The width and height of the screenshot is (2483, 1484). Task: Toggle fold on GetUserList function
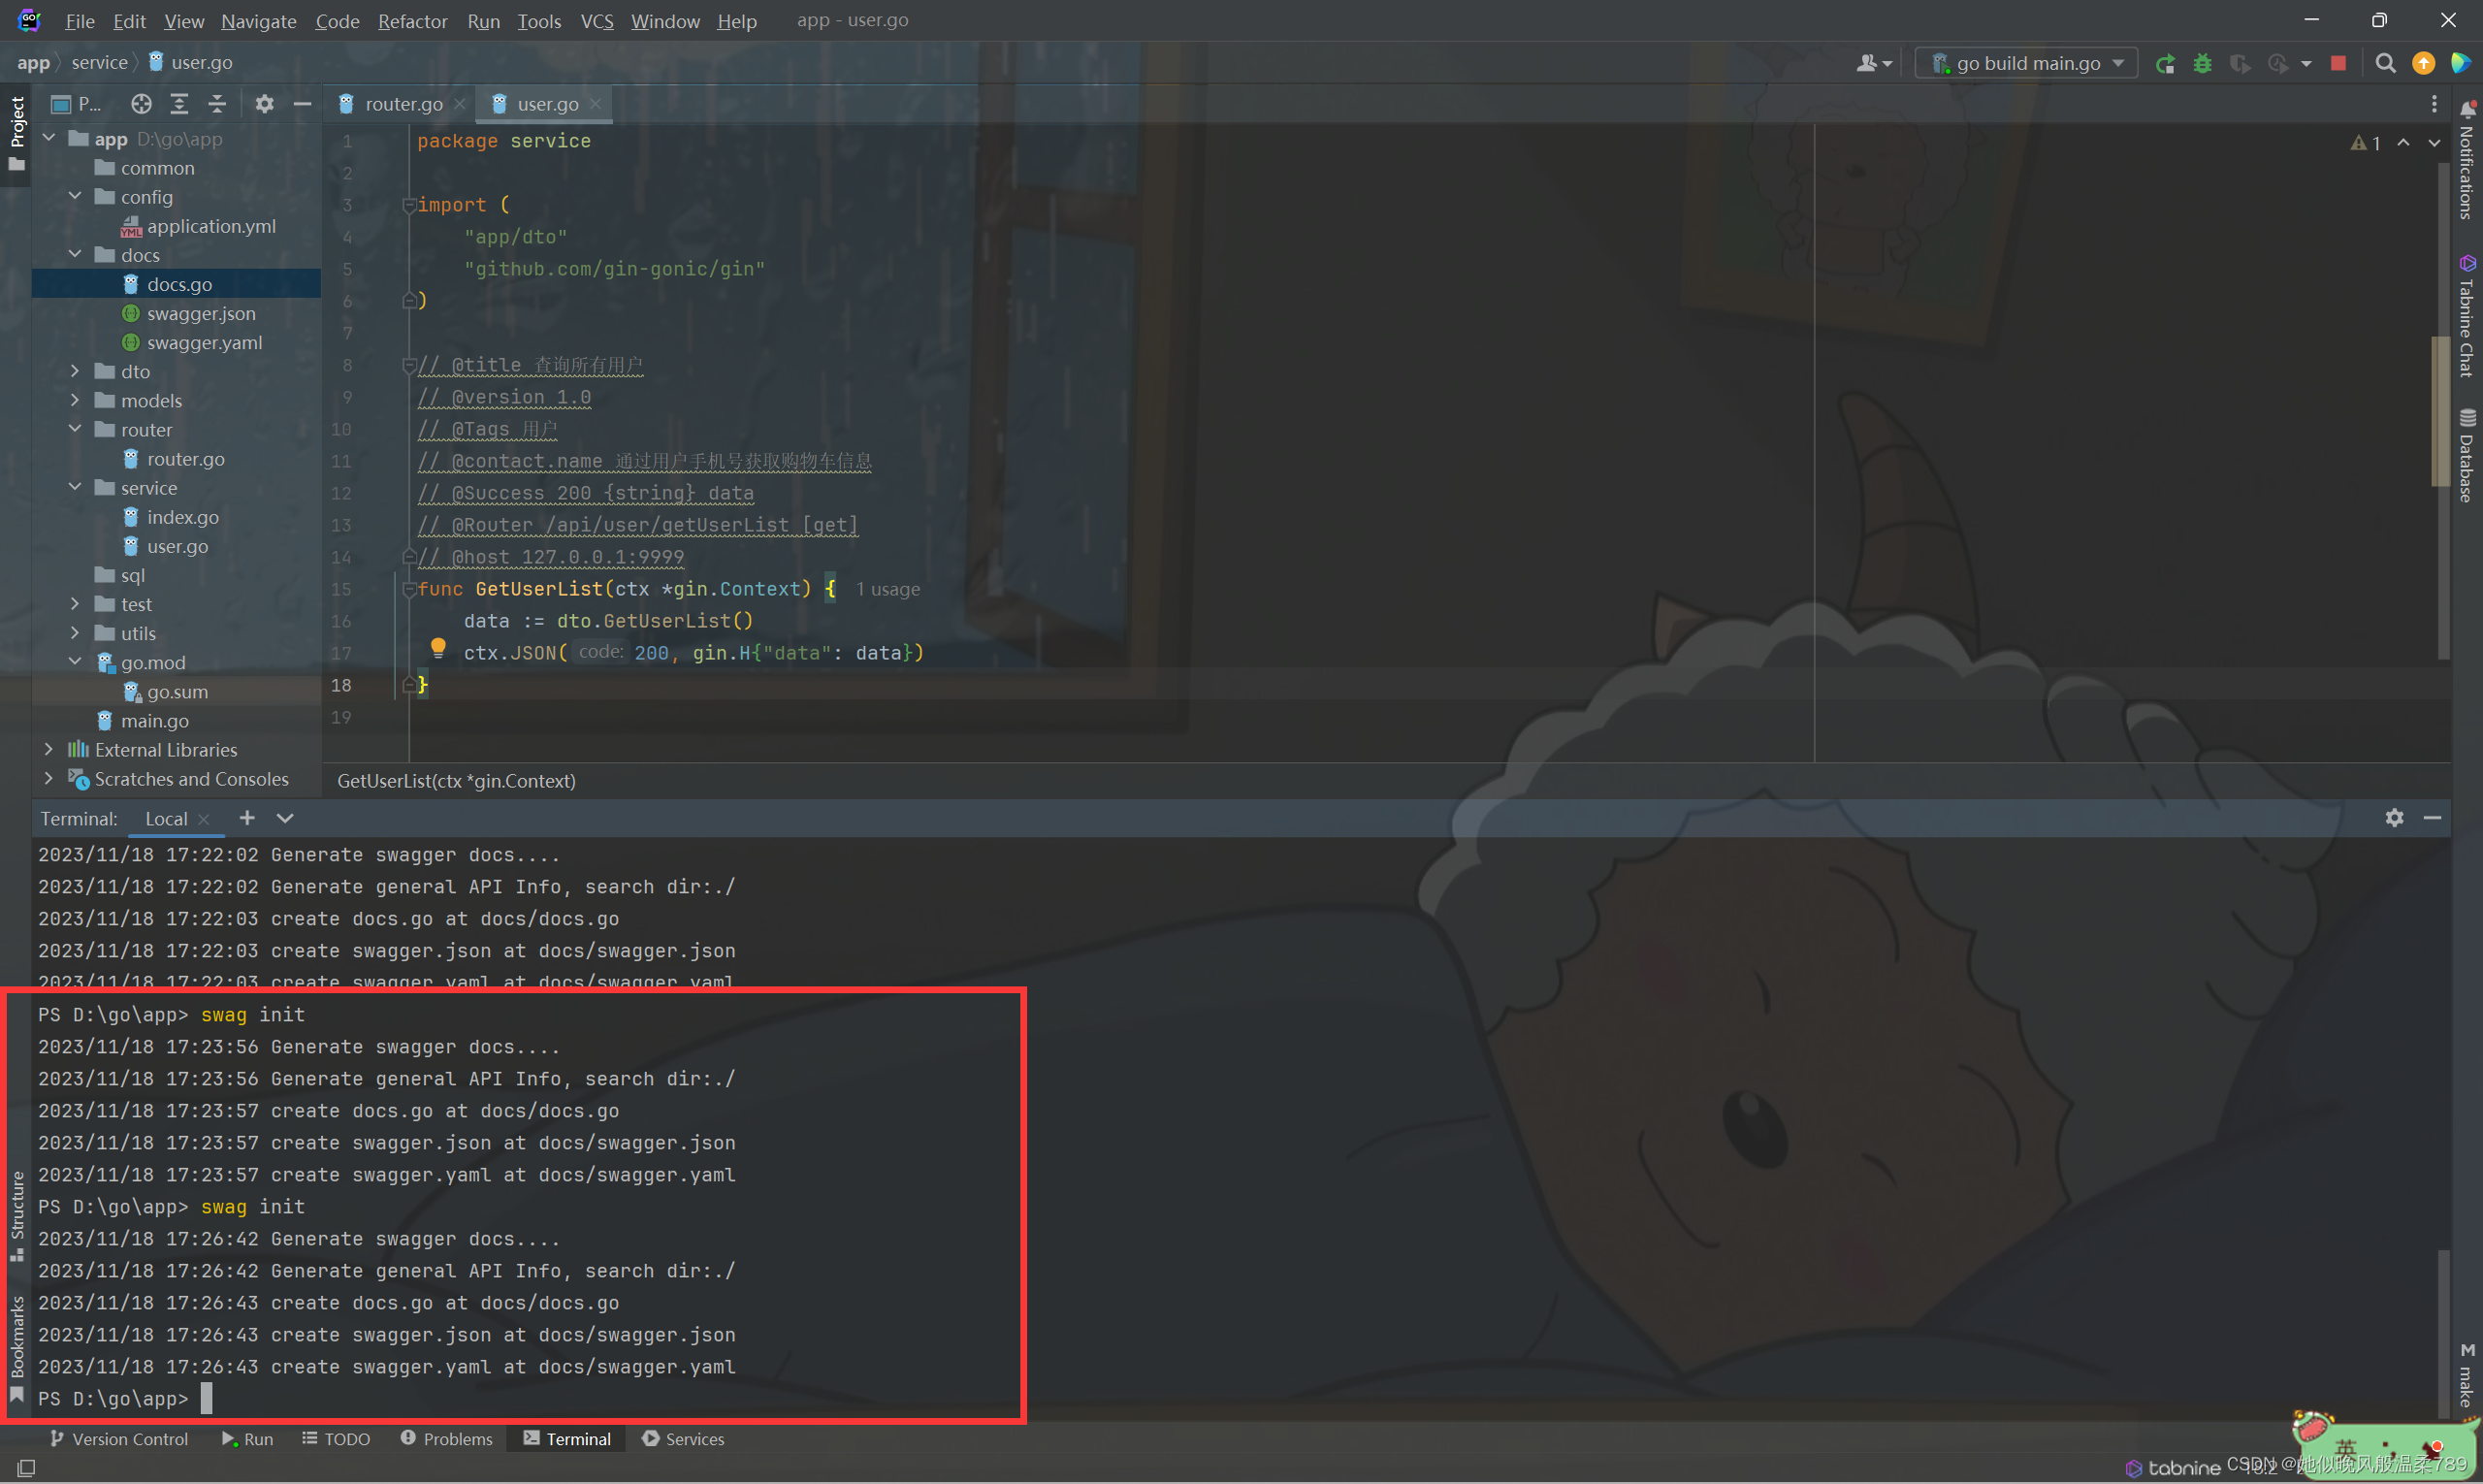pyautogui.click(x=409, y=589)
